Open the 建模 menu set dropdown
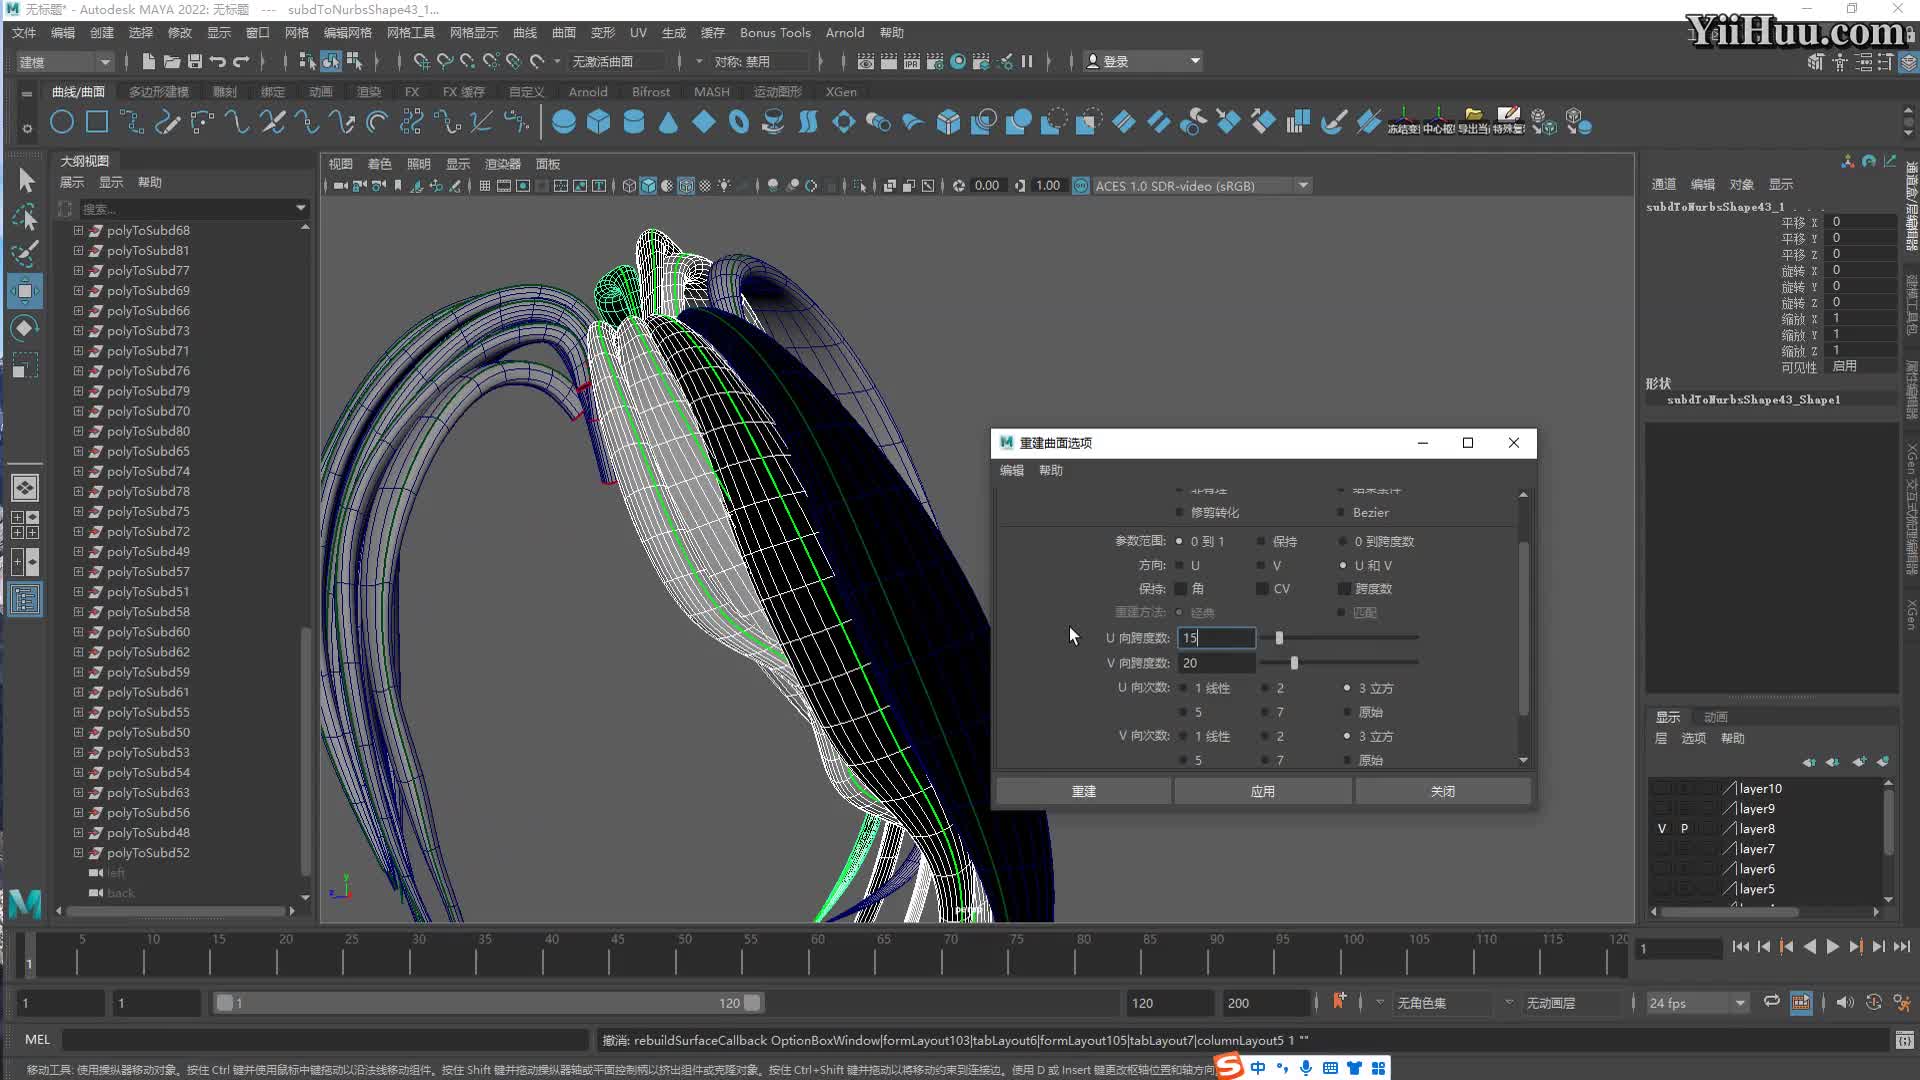The width and height of the screenshot is (1920, 1080). click(64, 62)
